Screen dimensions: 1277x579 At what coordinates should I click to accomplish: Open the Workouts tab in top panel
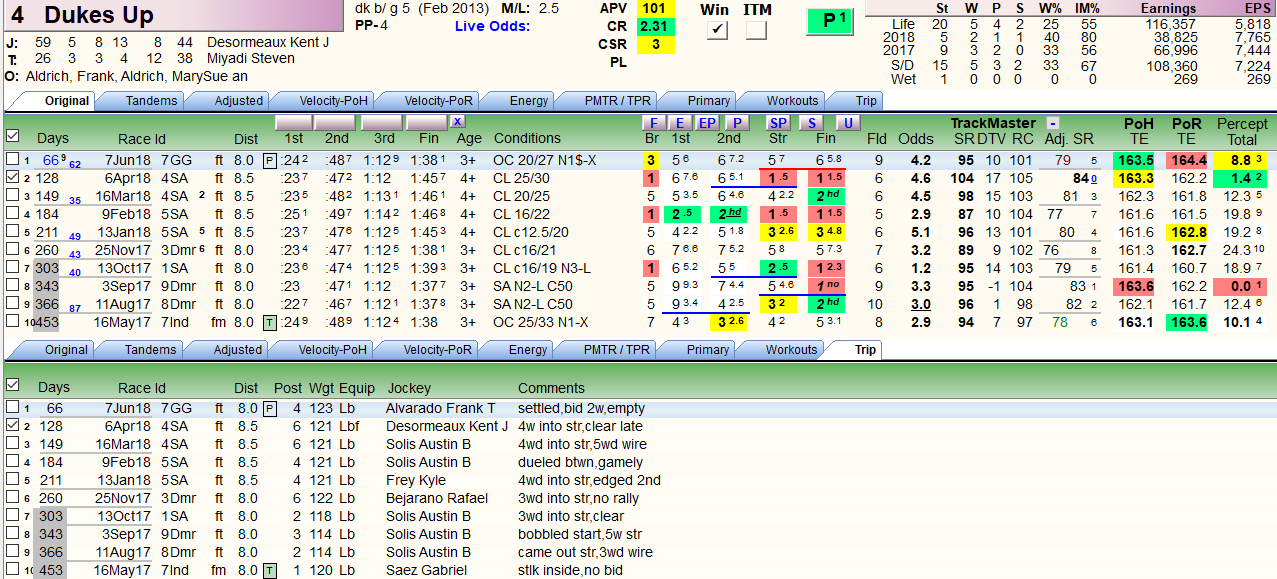[792, 100]
